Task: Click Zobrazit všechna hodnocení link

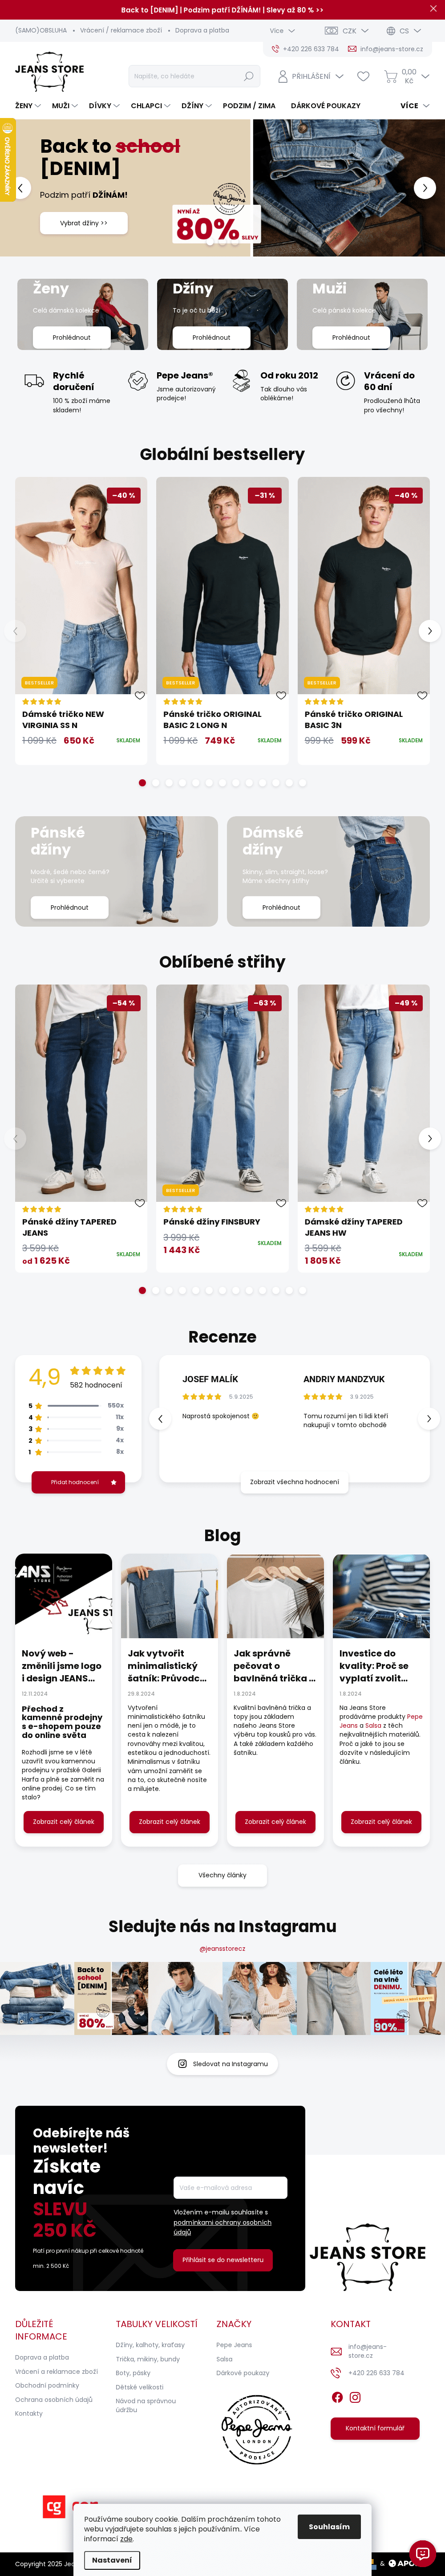Action: [x=294, y=1482]
